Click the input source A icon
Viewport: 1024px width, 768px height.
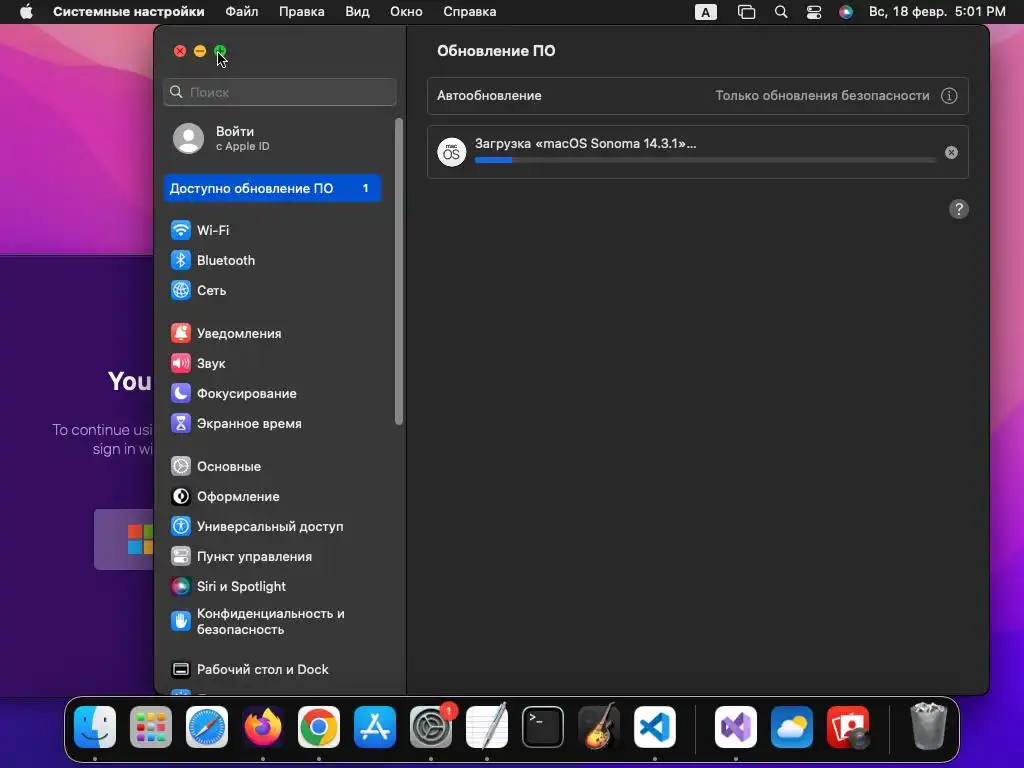(x=705, y=12)
